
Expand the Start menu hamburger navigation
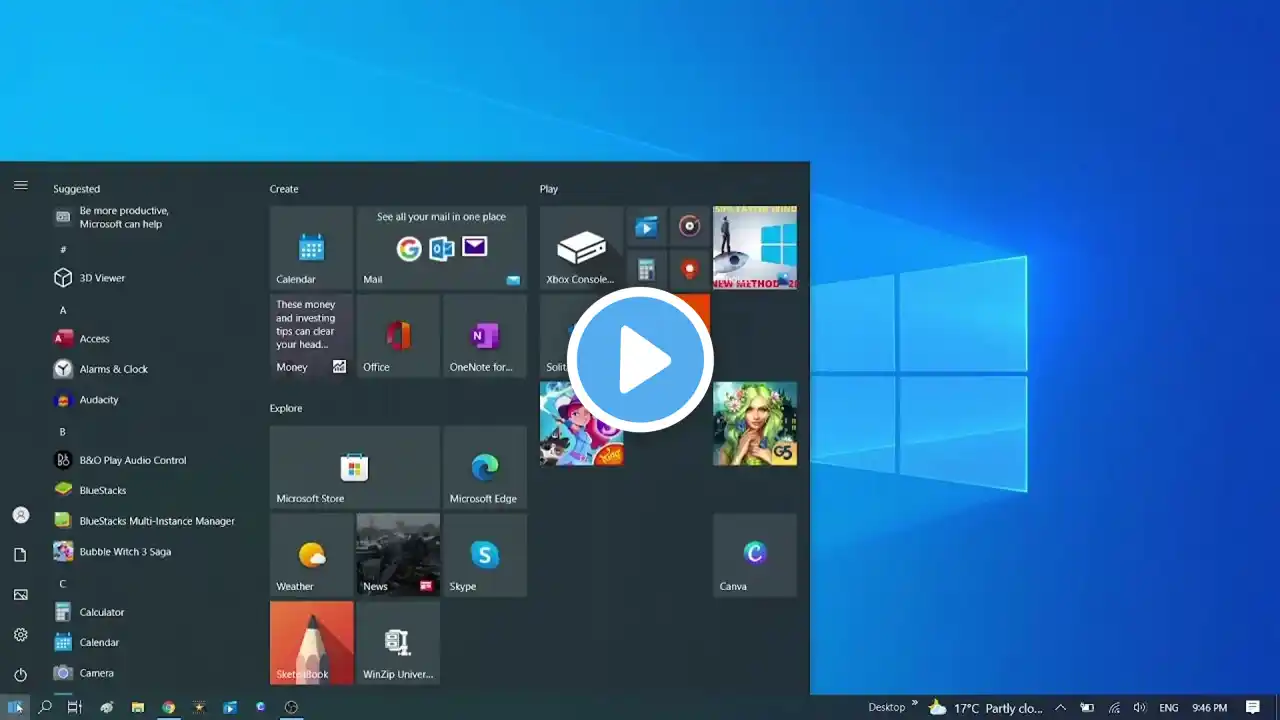coord(20,185)
